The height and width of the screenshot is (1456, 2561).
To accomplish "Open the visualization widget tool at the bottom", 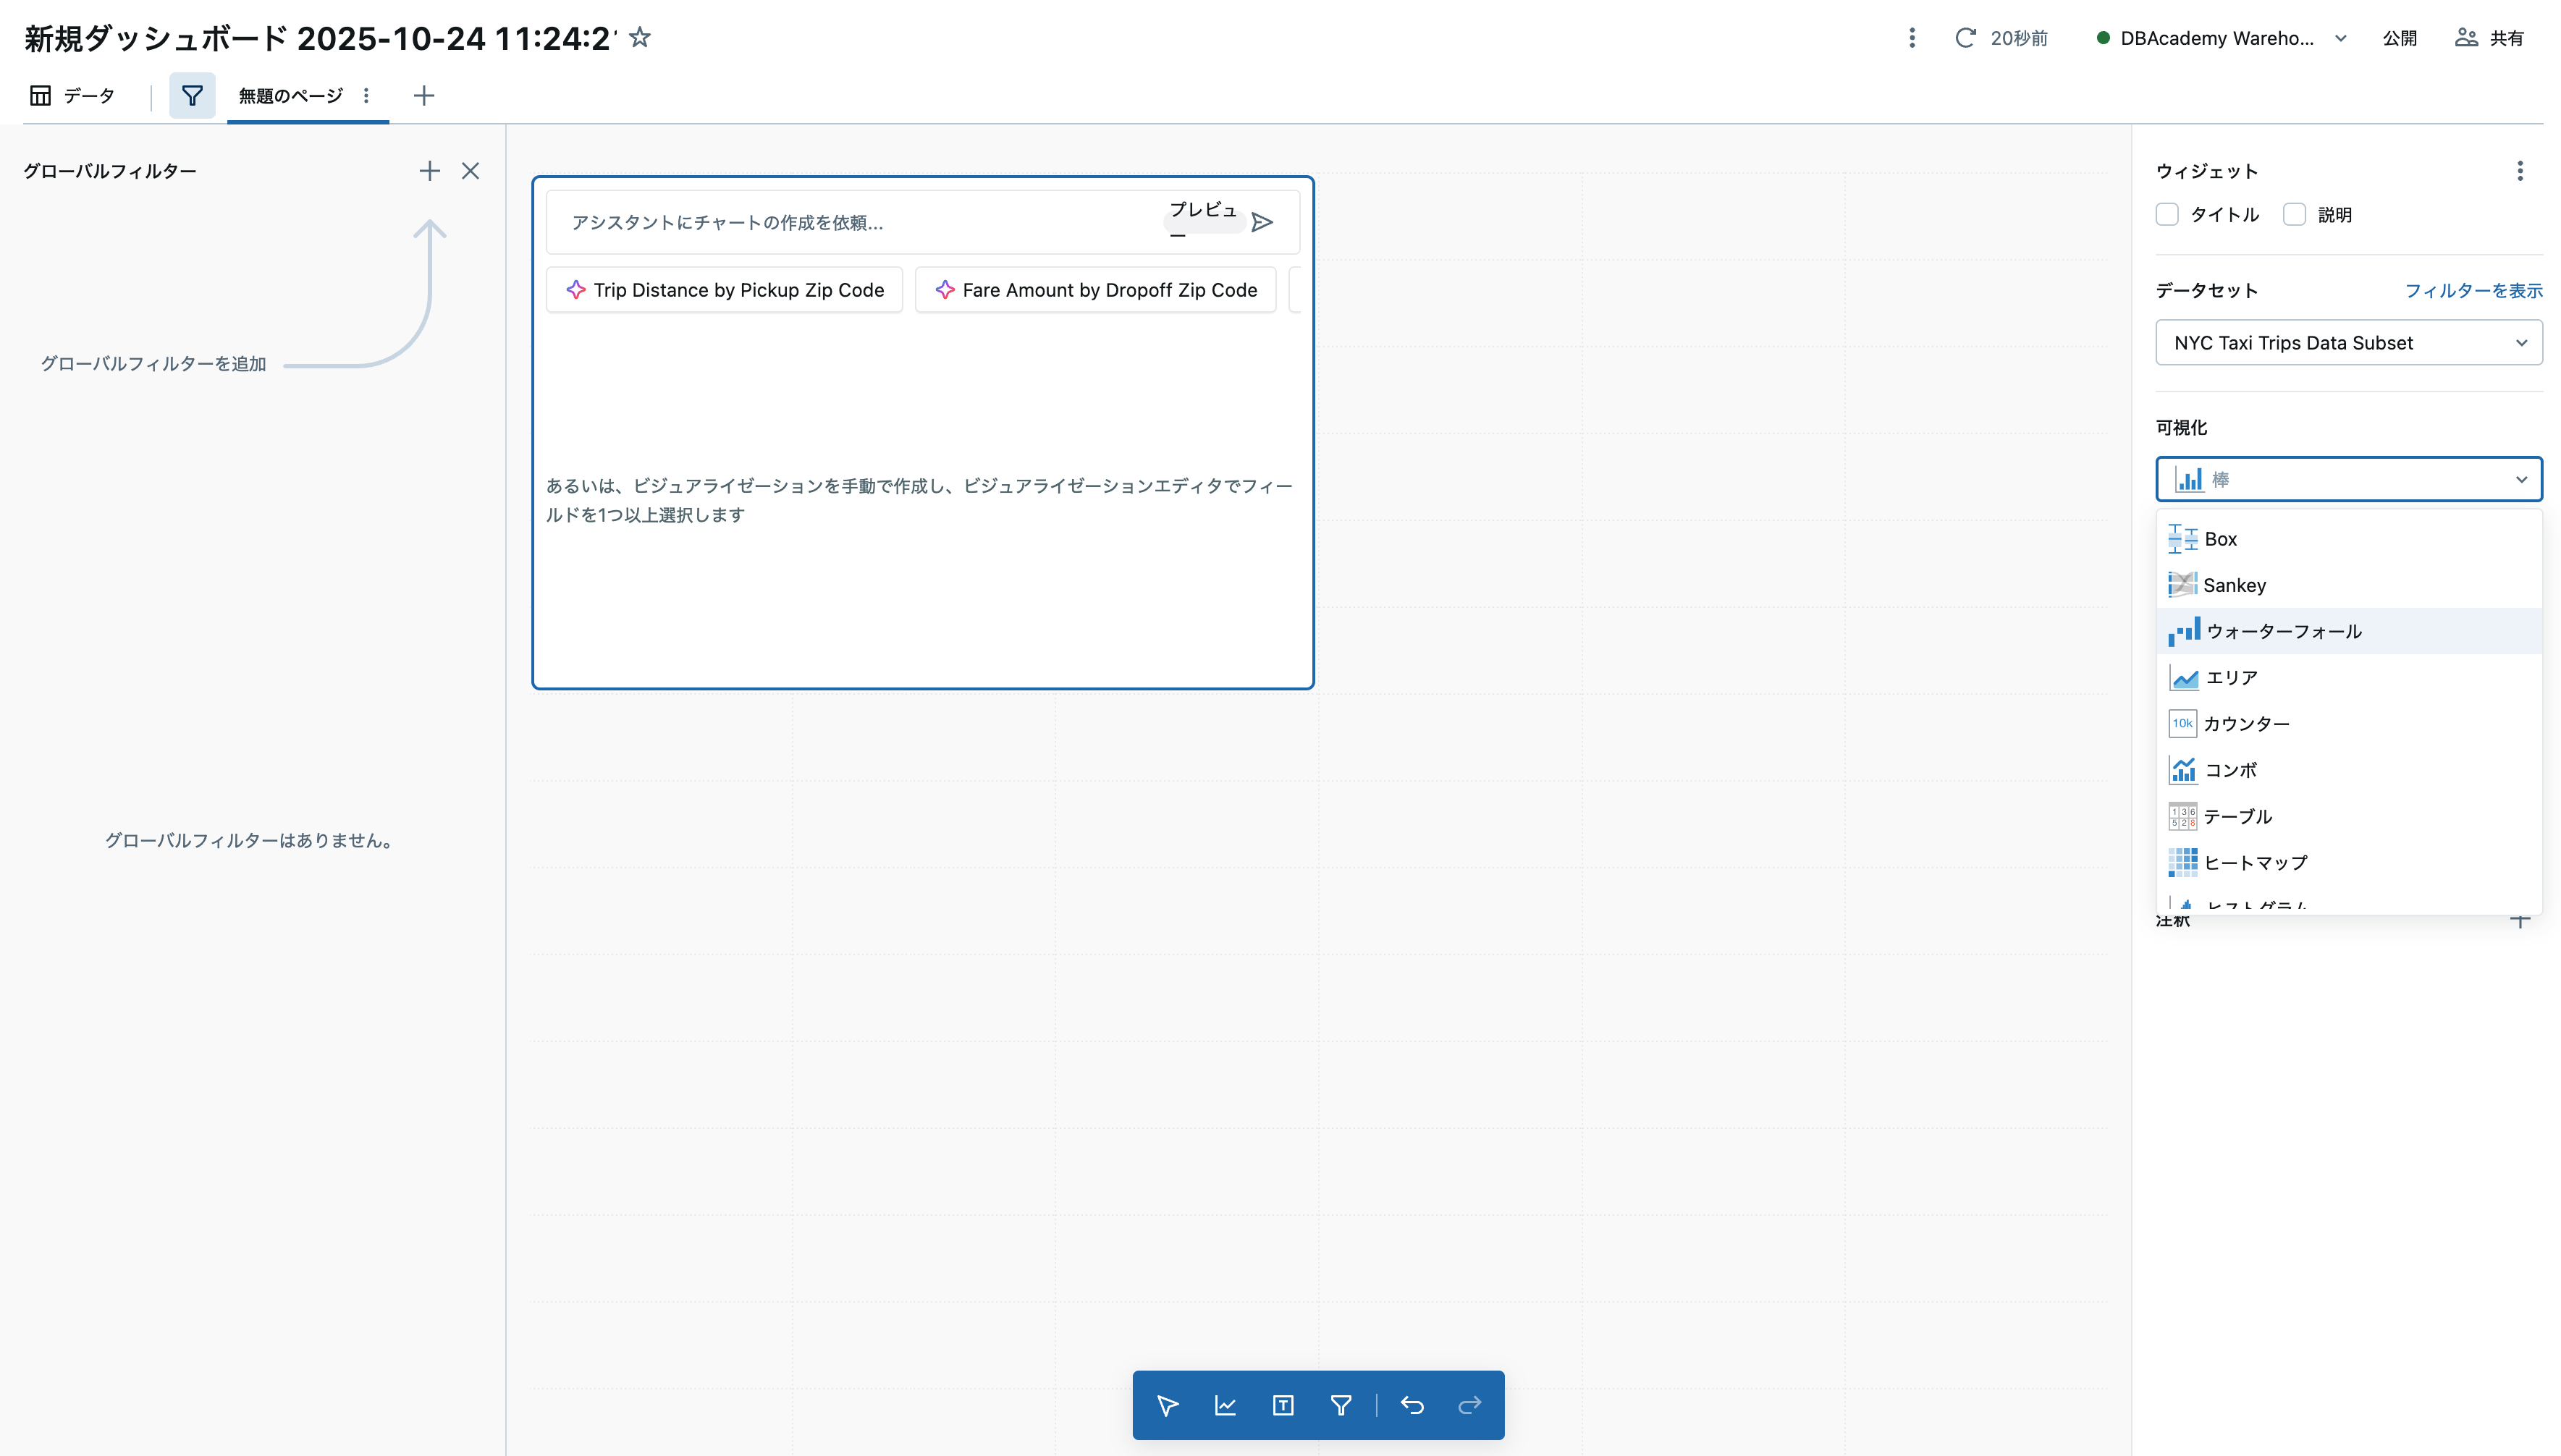I will (x=1226, y=1405).
